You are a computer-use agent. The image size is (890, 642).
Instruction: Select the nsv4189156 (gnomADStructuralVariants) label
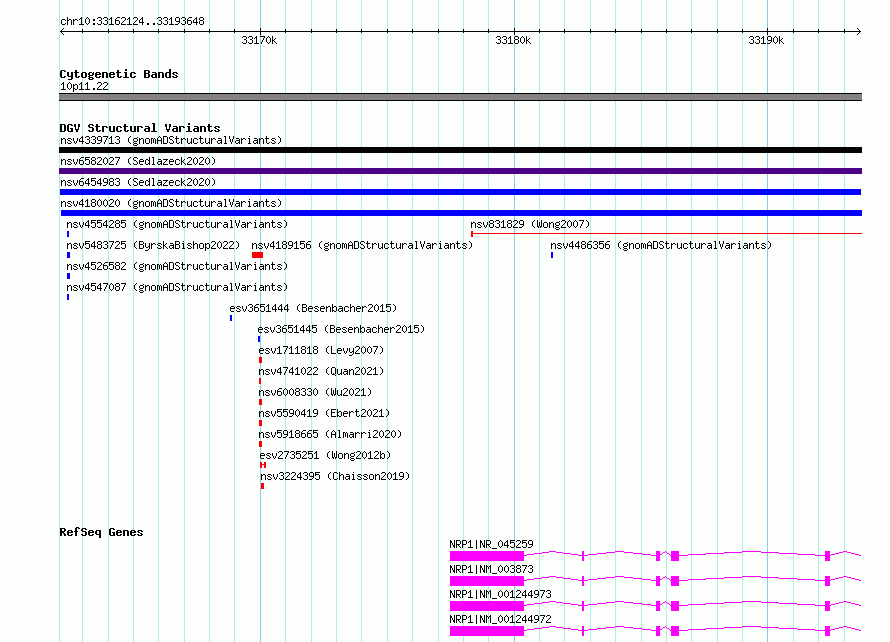point(362,245)
